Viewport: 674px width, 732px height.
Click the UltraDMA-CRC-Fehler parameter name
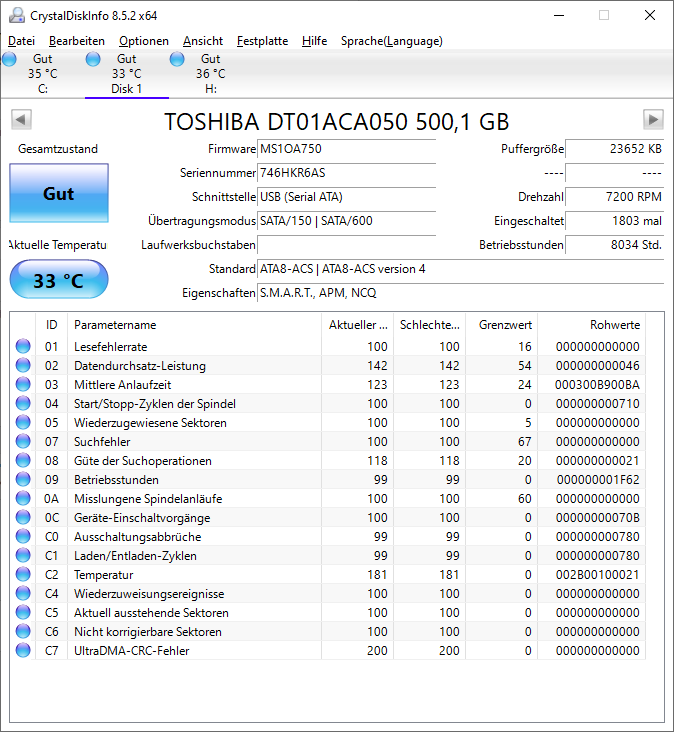coord(132,650)
